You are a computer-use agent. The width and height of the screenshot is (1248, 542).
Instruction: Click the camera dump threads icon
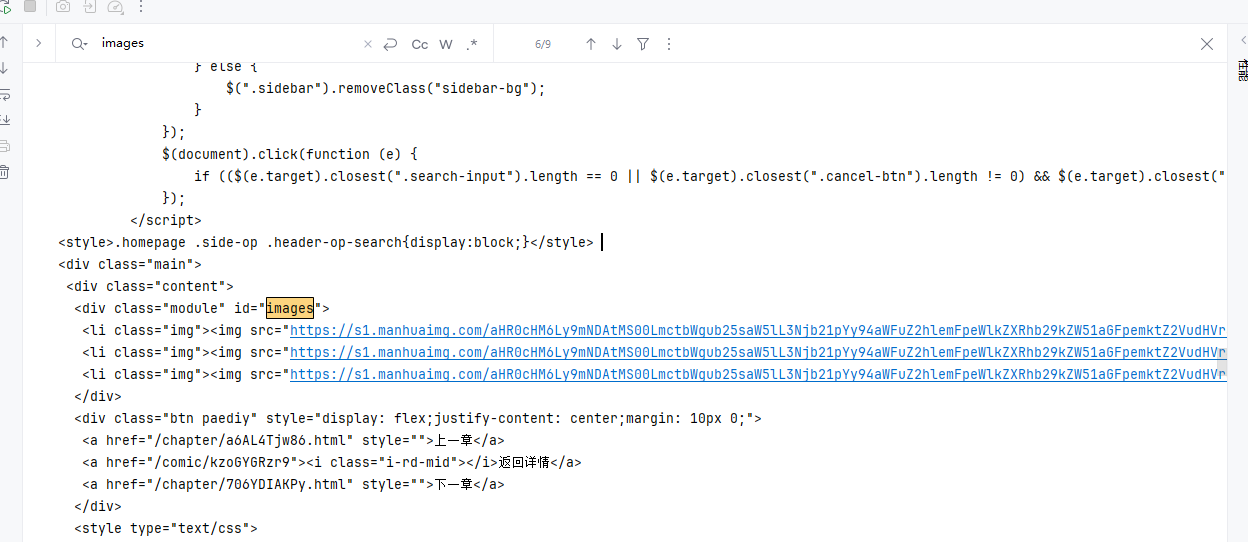63,7
